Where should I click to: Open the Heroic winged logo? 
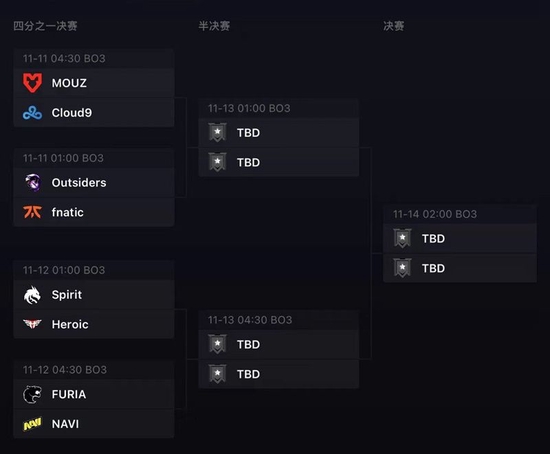32,324
